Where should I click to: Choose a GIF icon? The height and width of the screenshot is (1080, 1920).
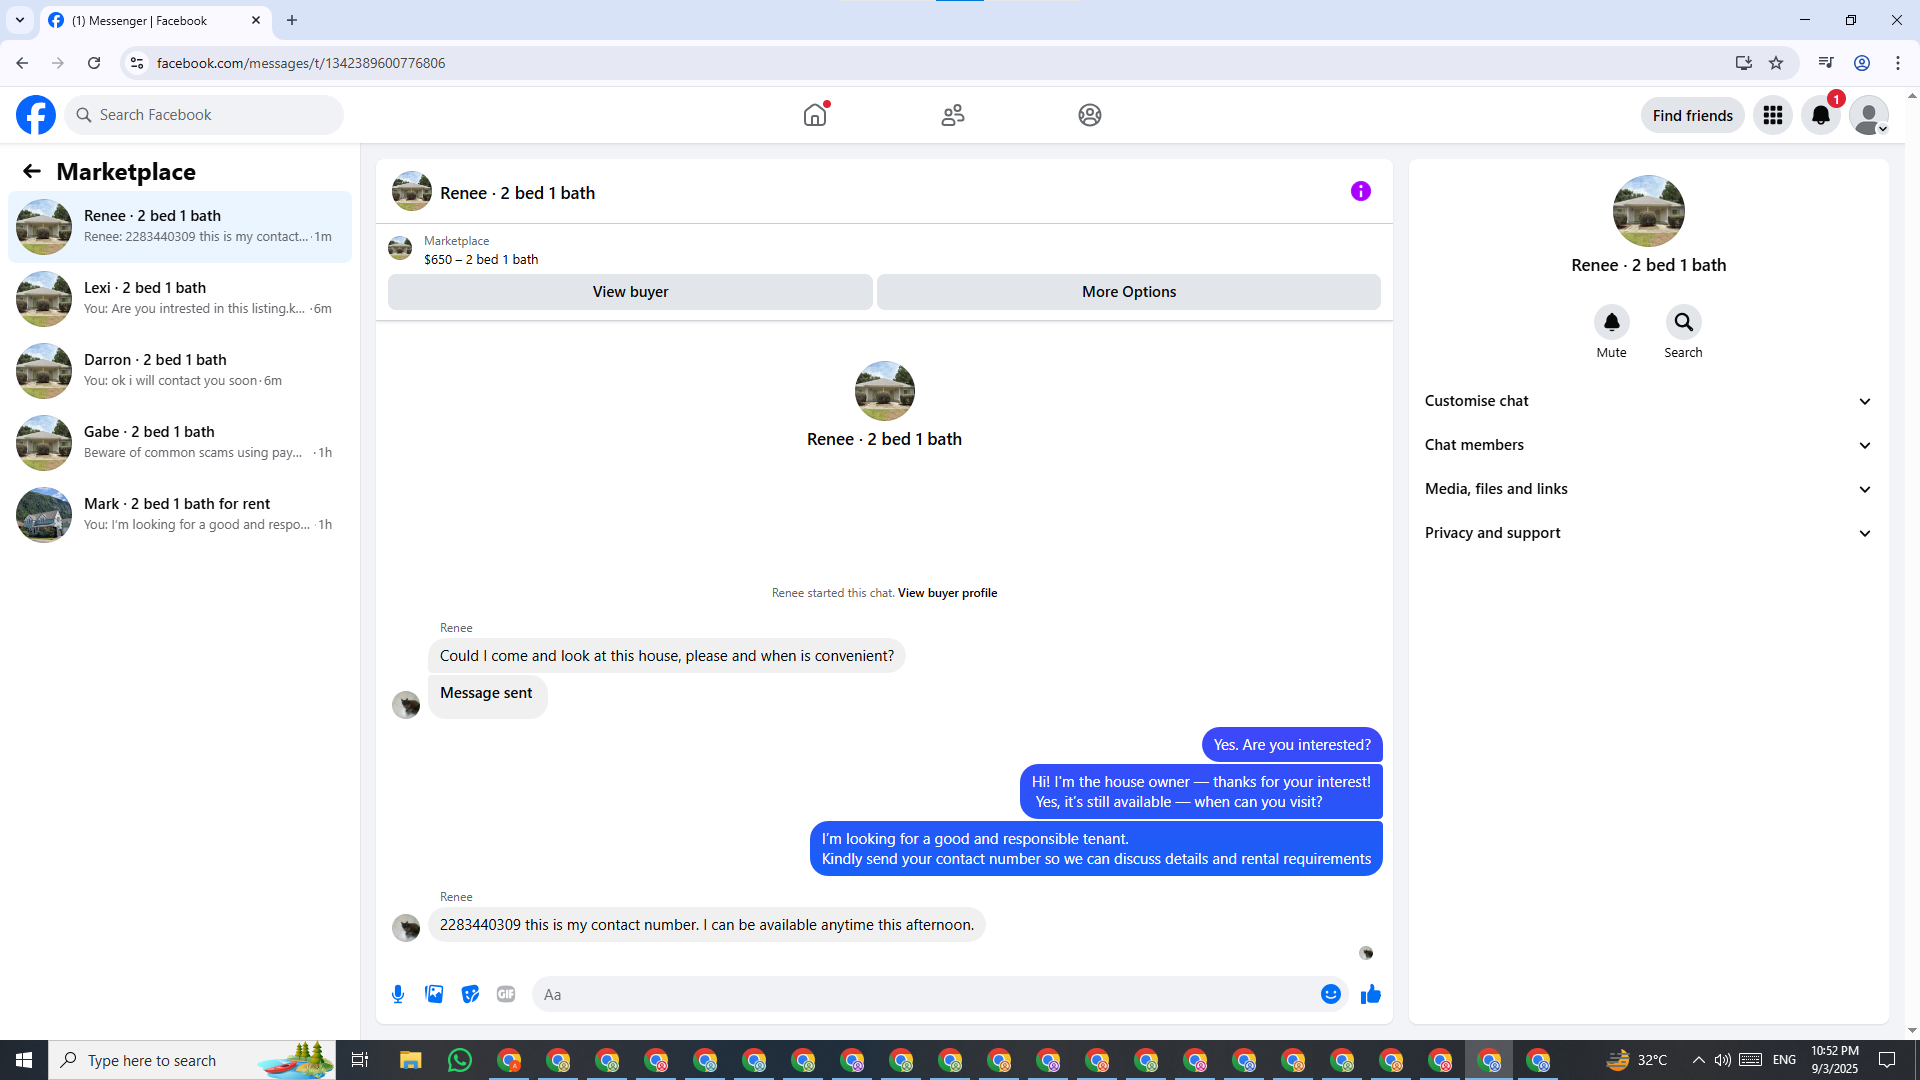click(x=506, y=994)
